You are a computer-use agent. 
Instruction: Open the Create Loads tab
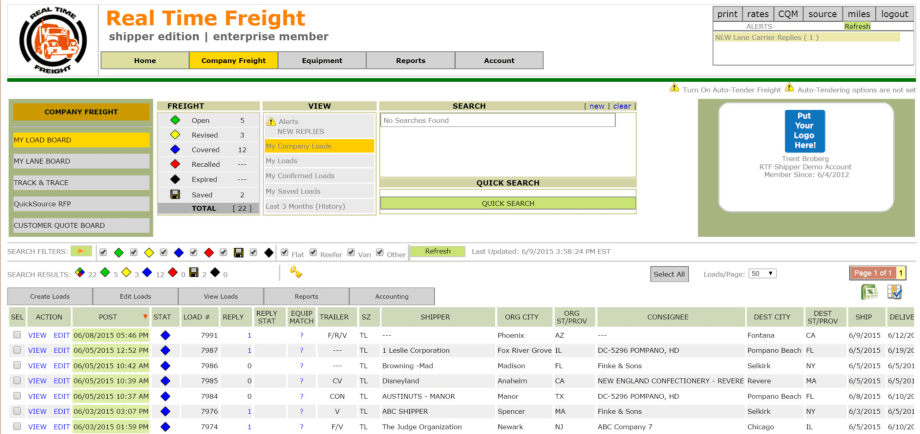click(x=50, y=296)
